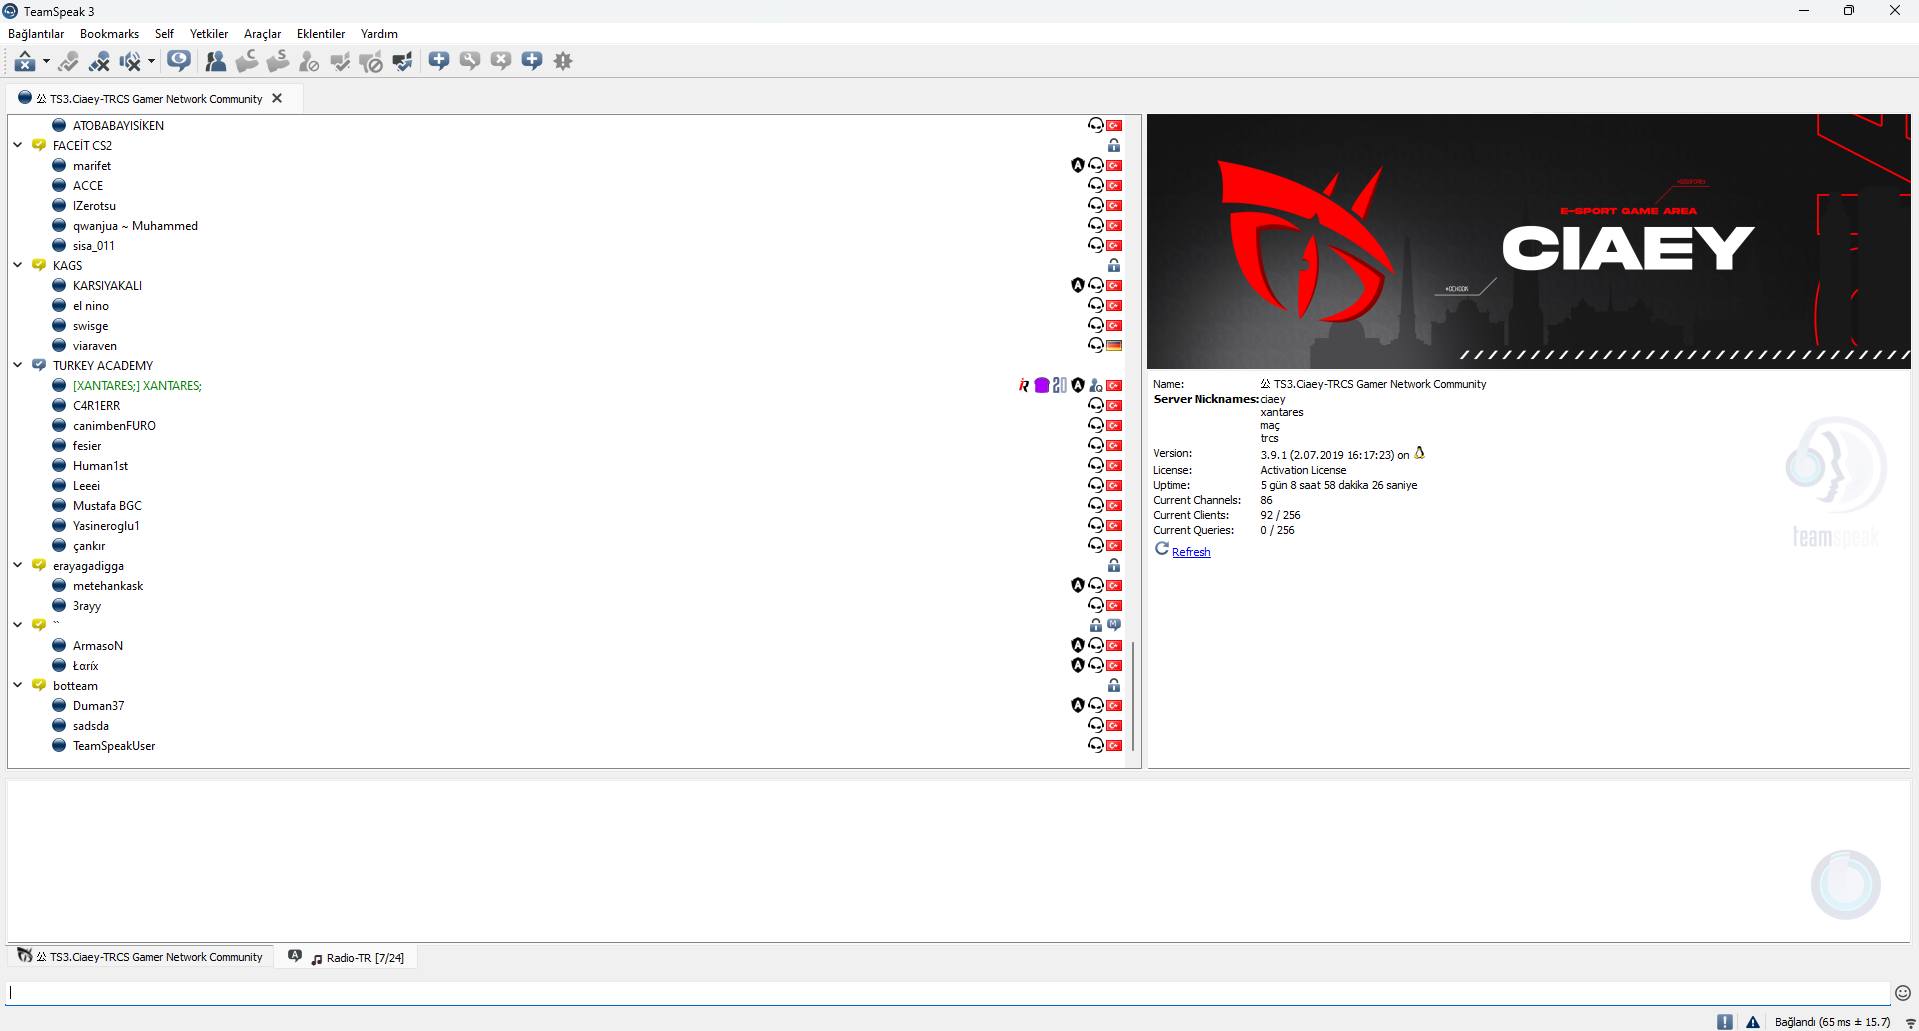Open the Self menu
Image resolution: width=1919 pixels, height=1031 pixels.
pos(164,34)
